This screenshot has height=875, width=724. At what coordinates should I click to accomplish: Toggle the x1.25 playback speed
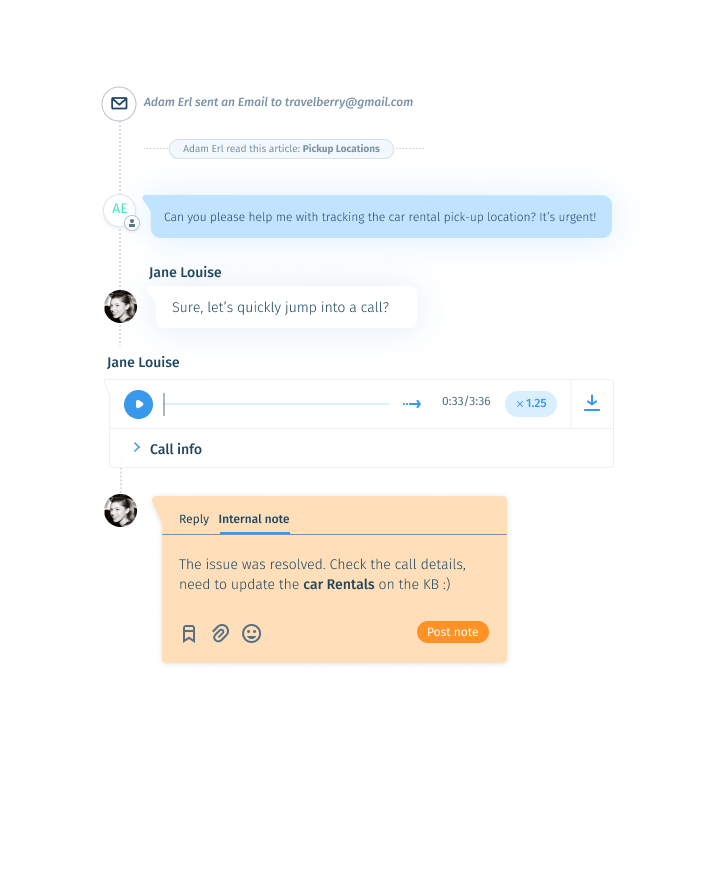(531, 403)
